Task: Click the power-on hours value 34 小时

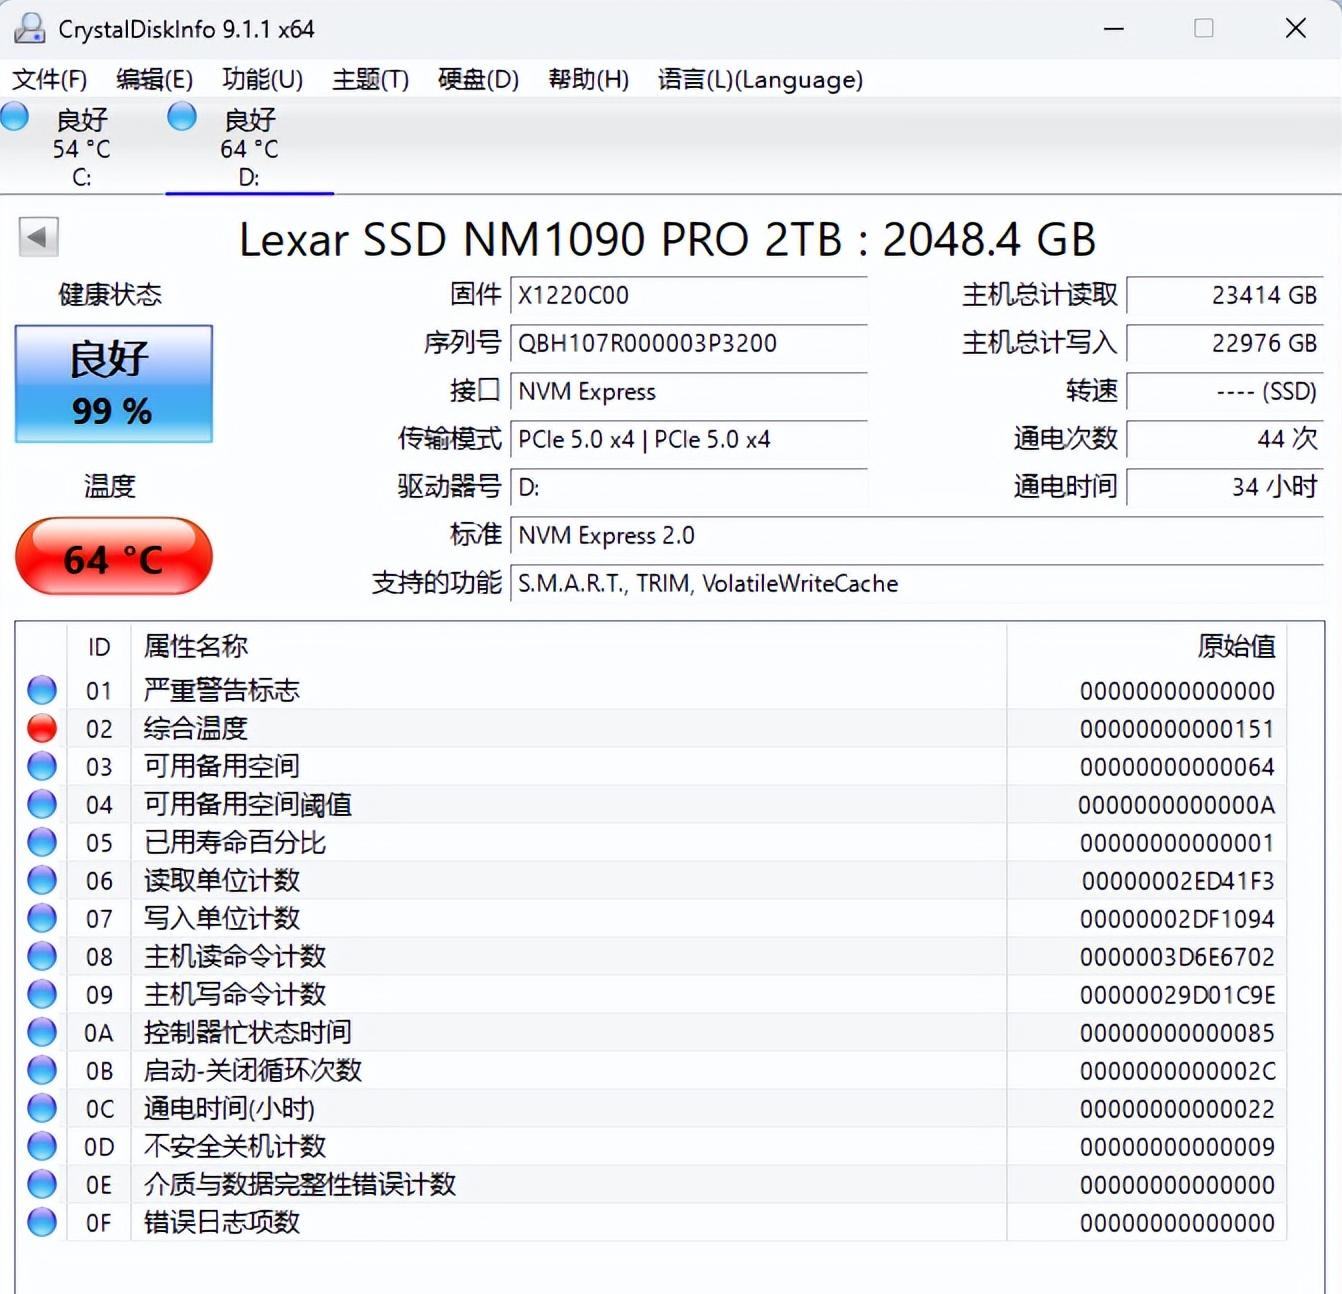Action: tap(1225, 488)
